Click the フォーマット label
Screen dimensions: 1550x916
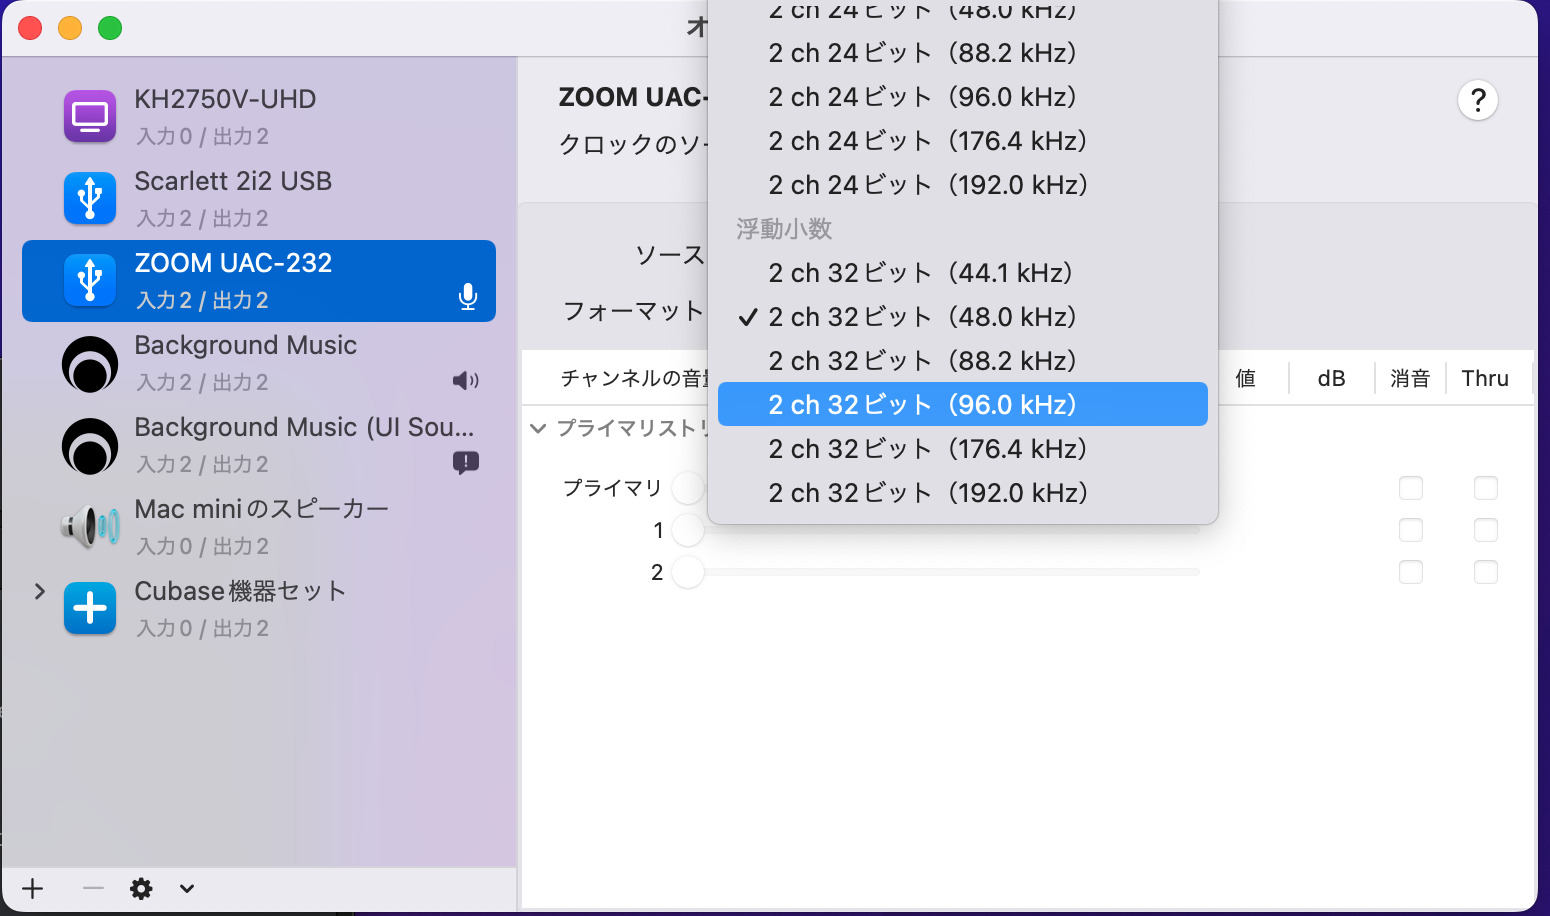point(634,311)
